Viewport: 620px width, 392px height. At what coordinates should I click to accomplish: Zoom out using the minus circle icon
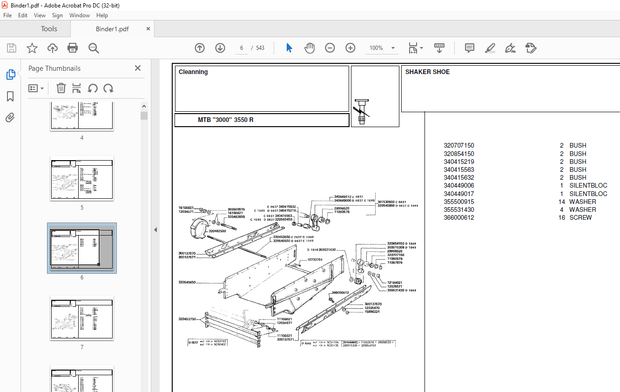click(x=330, y=48)
